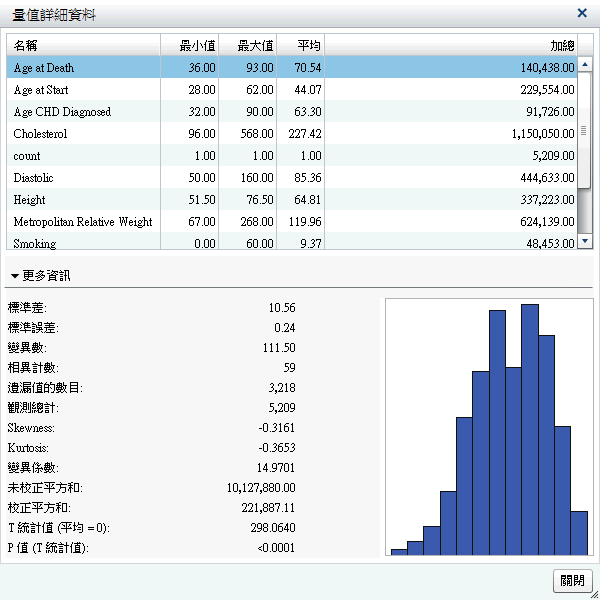Close the 量值詳細資料 dialog with X
The height and width of the screenshot is (600, 600).
tap(582, 13)
